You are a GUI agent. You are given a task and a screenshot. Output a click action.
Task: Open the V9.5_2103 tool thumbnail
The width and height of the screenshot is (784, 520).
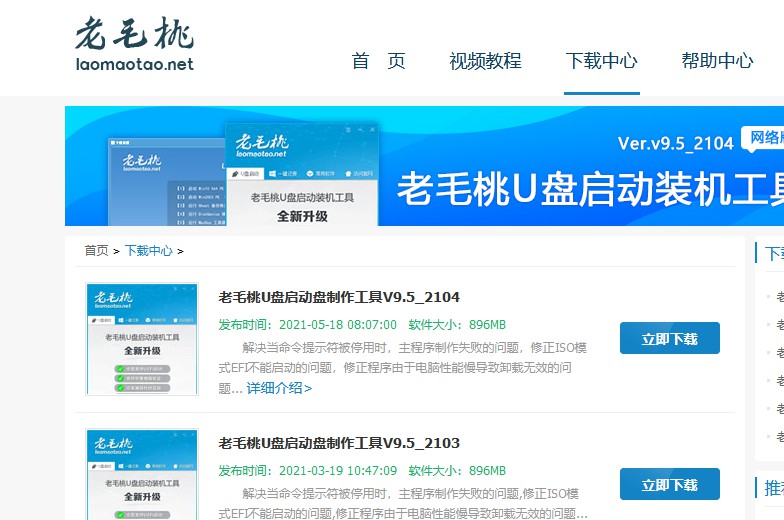pyautogui.click(x=142, y=474)
